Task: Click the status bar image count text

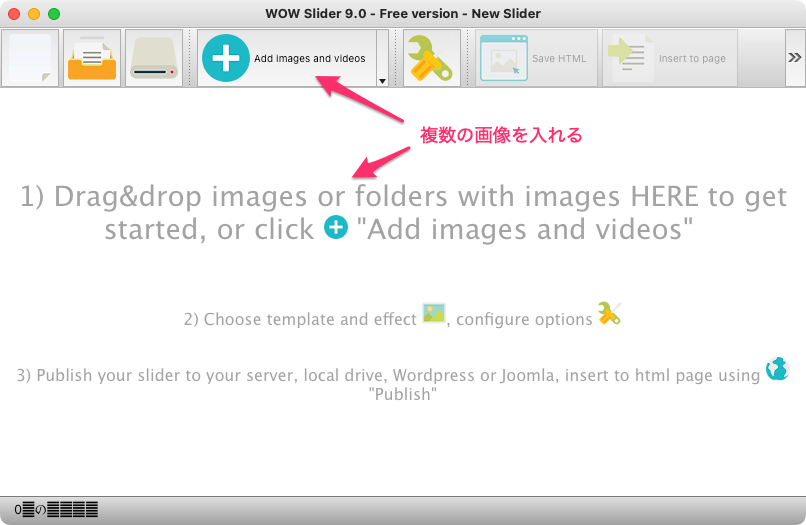Action: [x=57, y=510]
